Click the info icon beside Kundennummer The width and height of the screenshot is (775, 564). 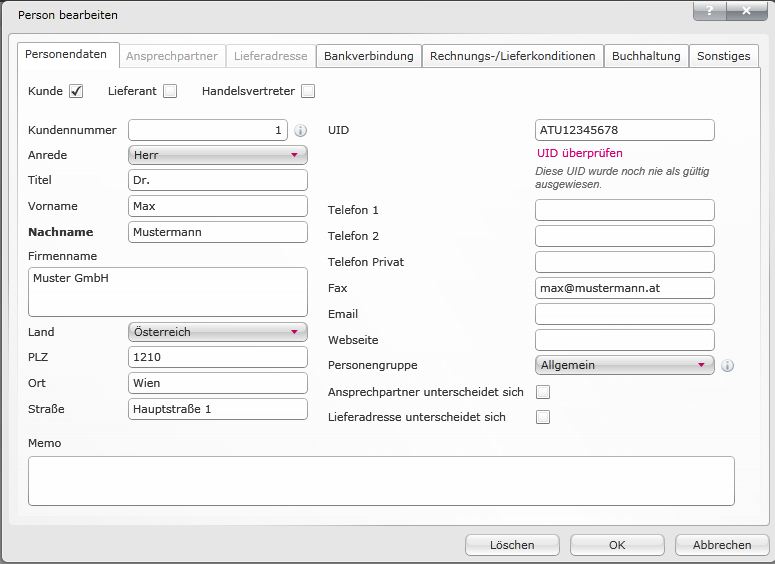[x=300, y=130]
